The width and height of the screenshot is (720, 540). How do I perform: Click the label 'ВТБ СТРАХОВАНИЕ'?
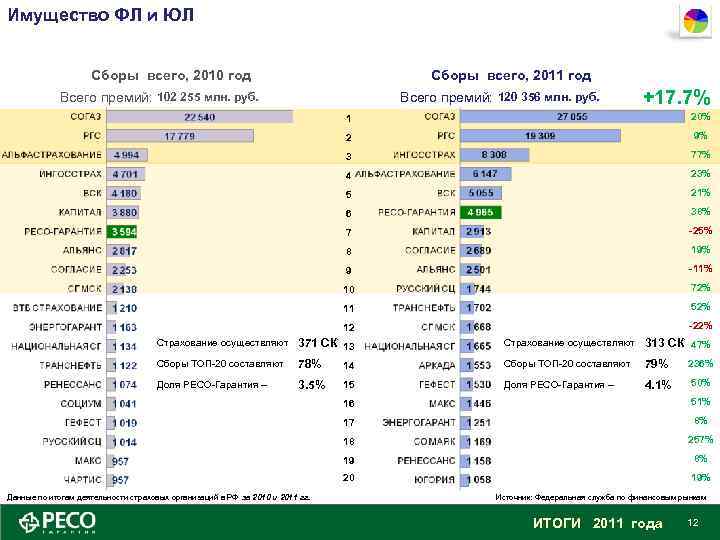pyautogui.click(x=57, y=308)
